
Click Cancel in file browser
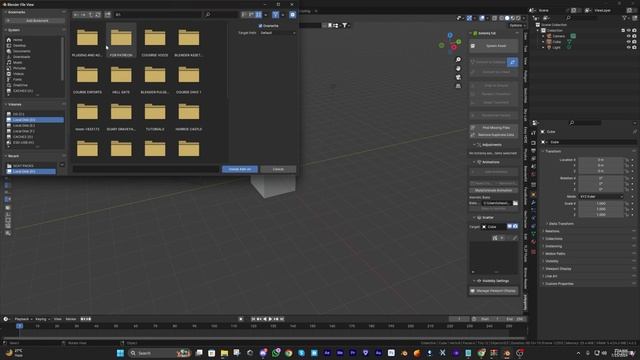coord(278,169)
